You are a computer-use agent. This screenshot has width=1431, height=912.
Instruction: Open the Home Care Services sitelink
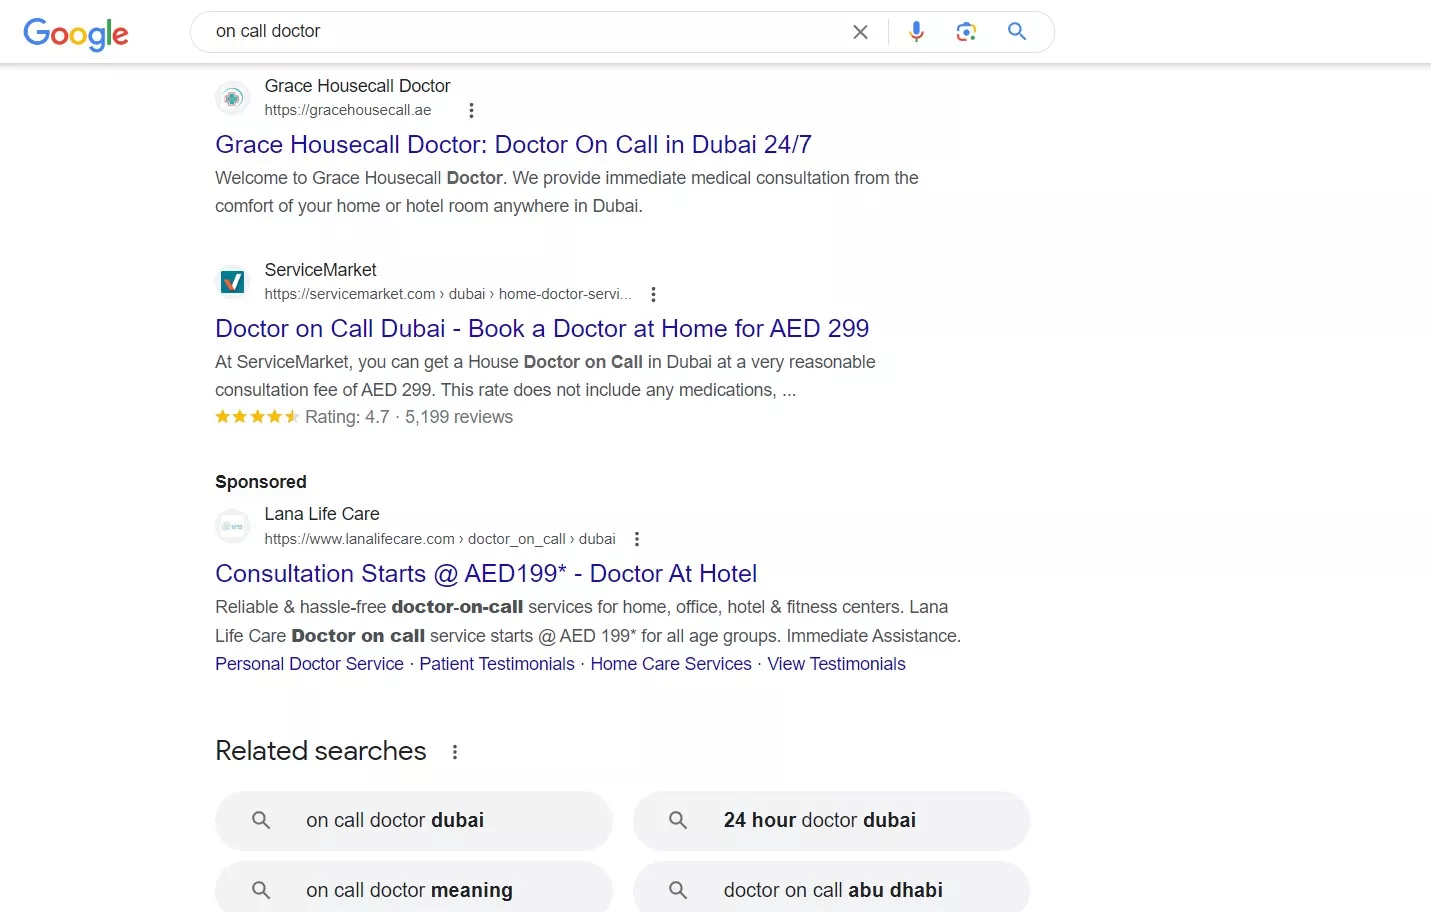click(x=671, y=664)
